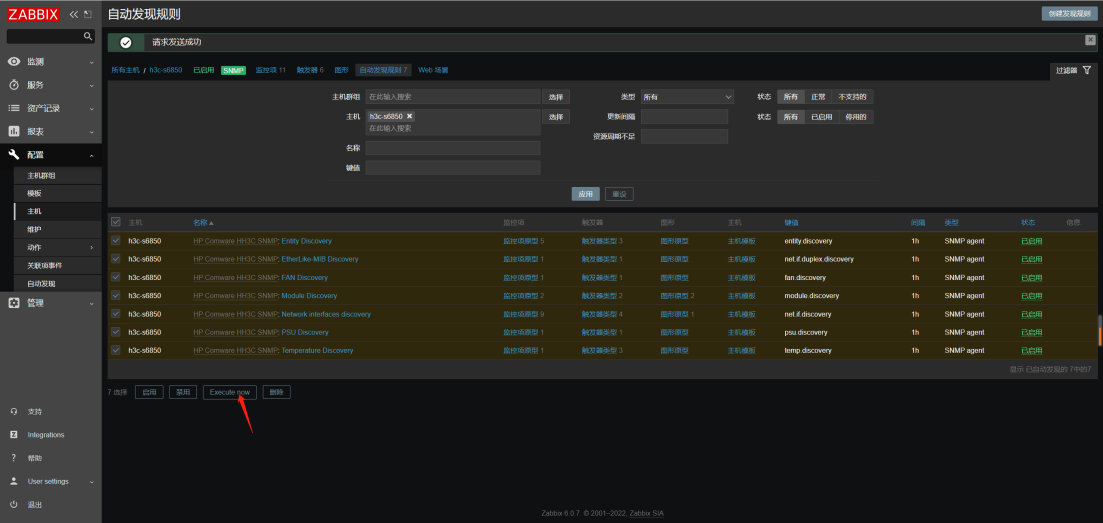1103x523 pixels.
Task: Click the 应用 filter button
Action: 585,194
